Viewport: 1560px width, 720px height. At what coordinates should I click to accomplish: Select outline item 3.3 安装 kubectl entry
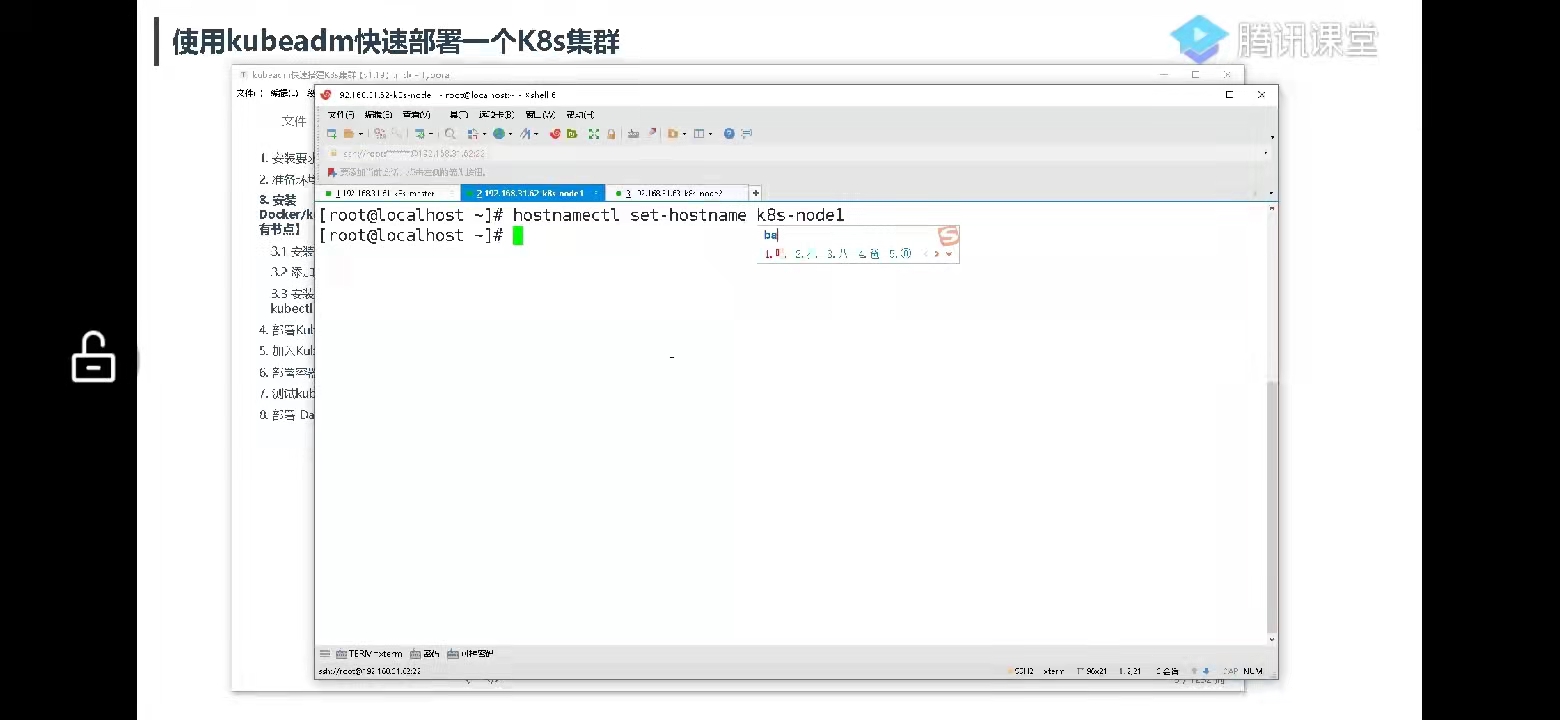[x=292, y=301]
